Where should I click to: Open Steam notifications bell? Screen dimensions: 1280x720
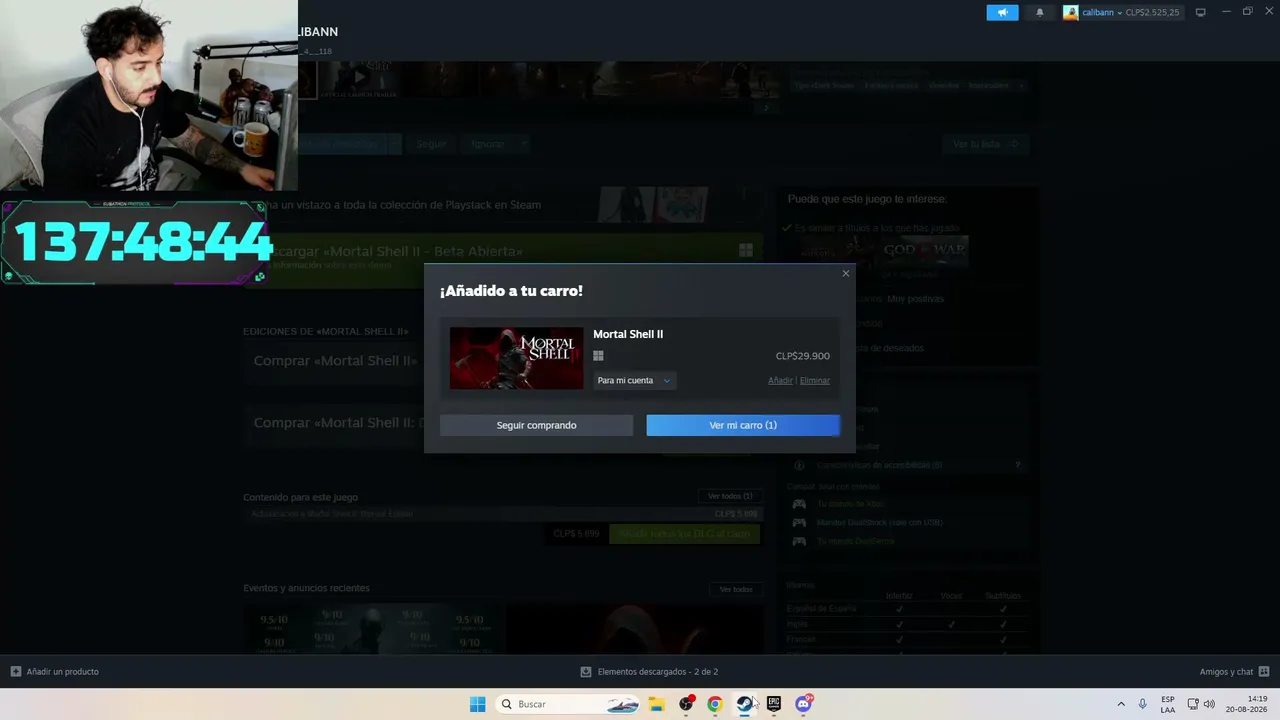(1040, 12)
